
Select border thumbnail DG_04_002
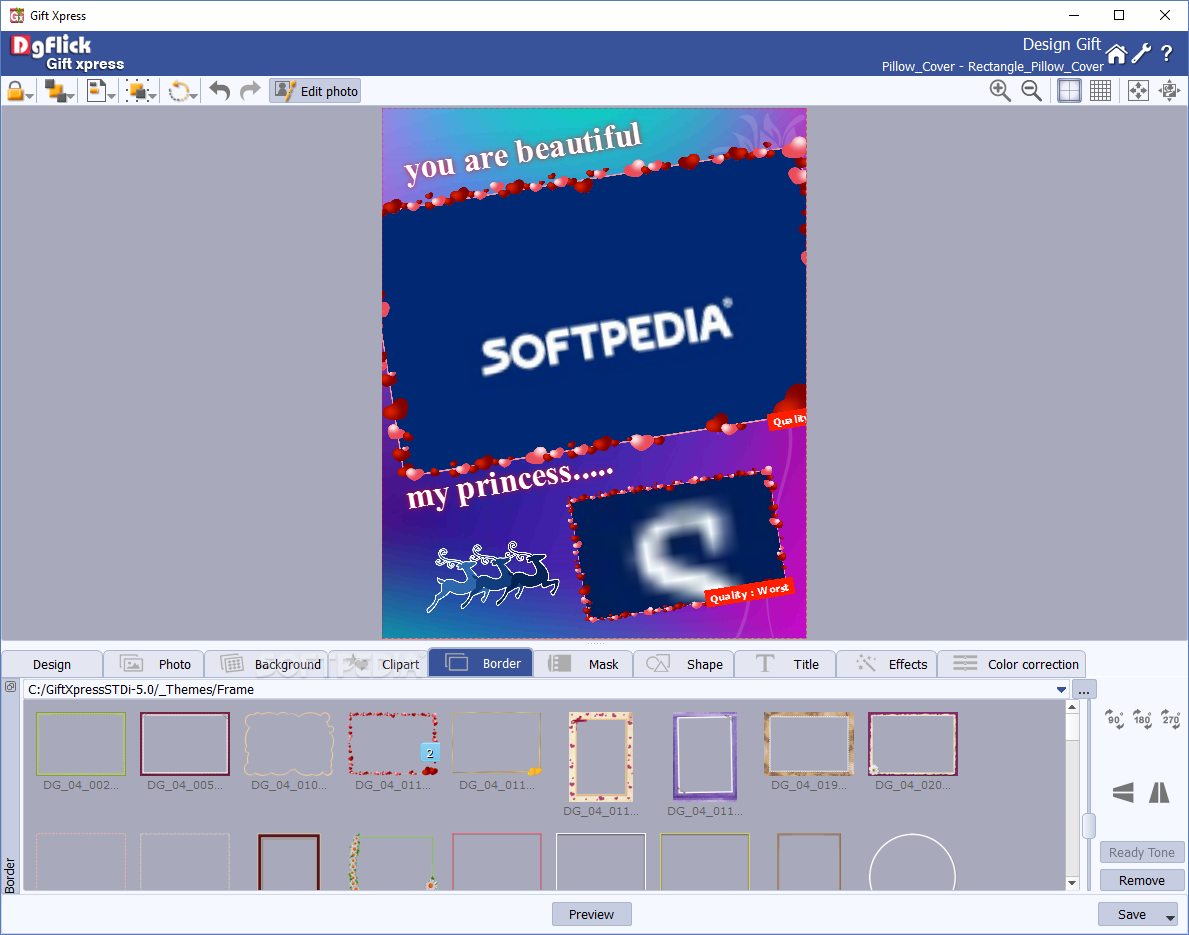tap(80, 744)
